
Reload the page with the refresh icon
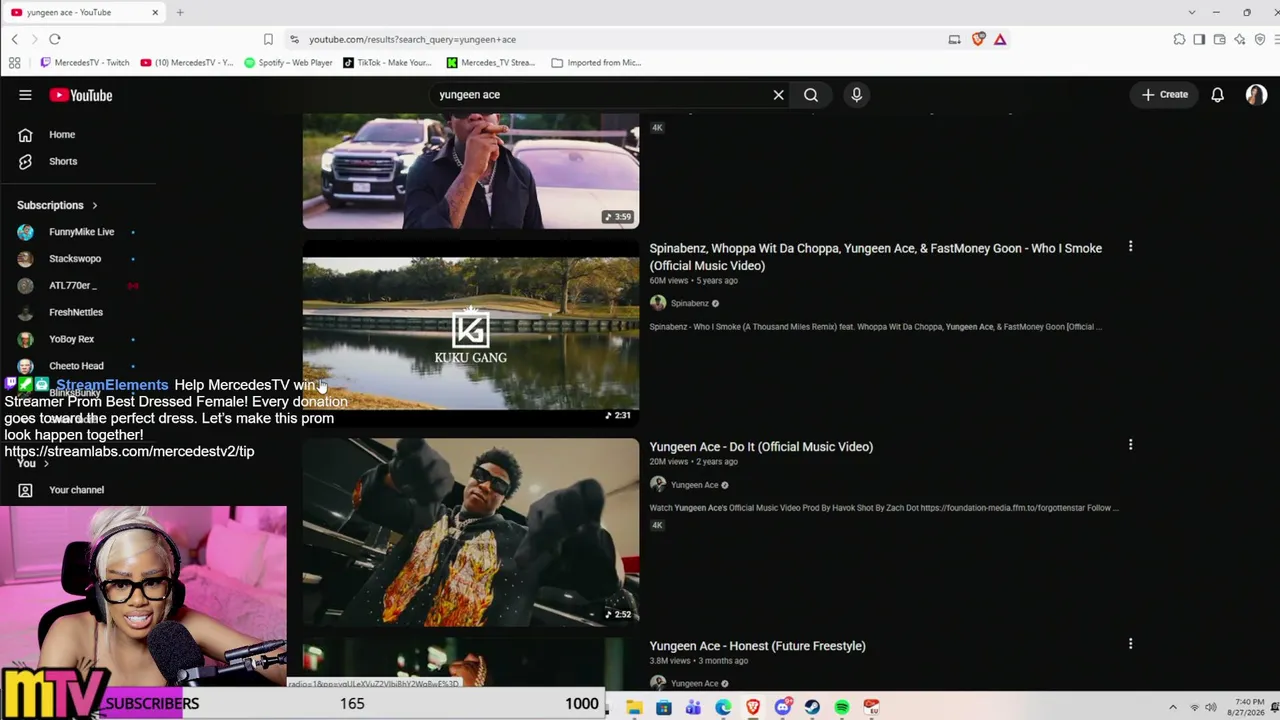point(55,39)
